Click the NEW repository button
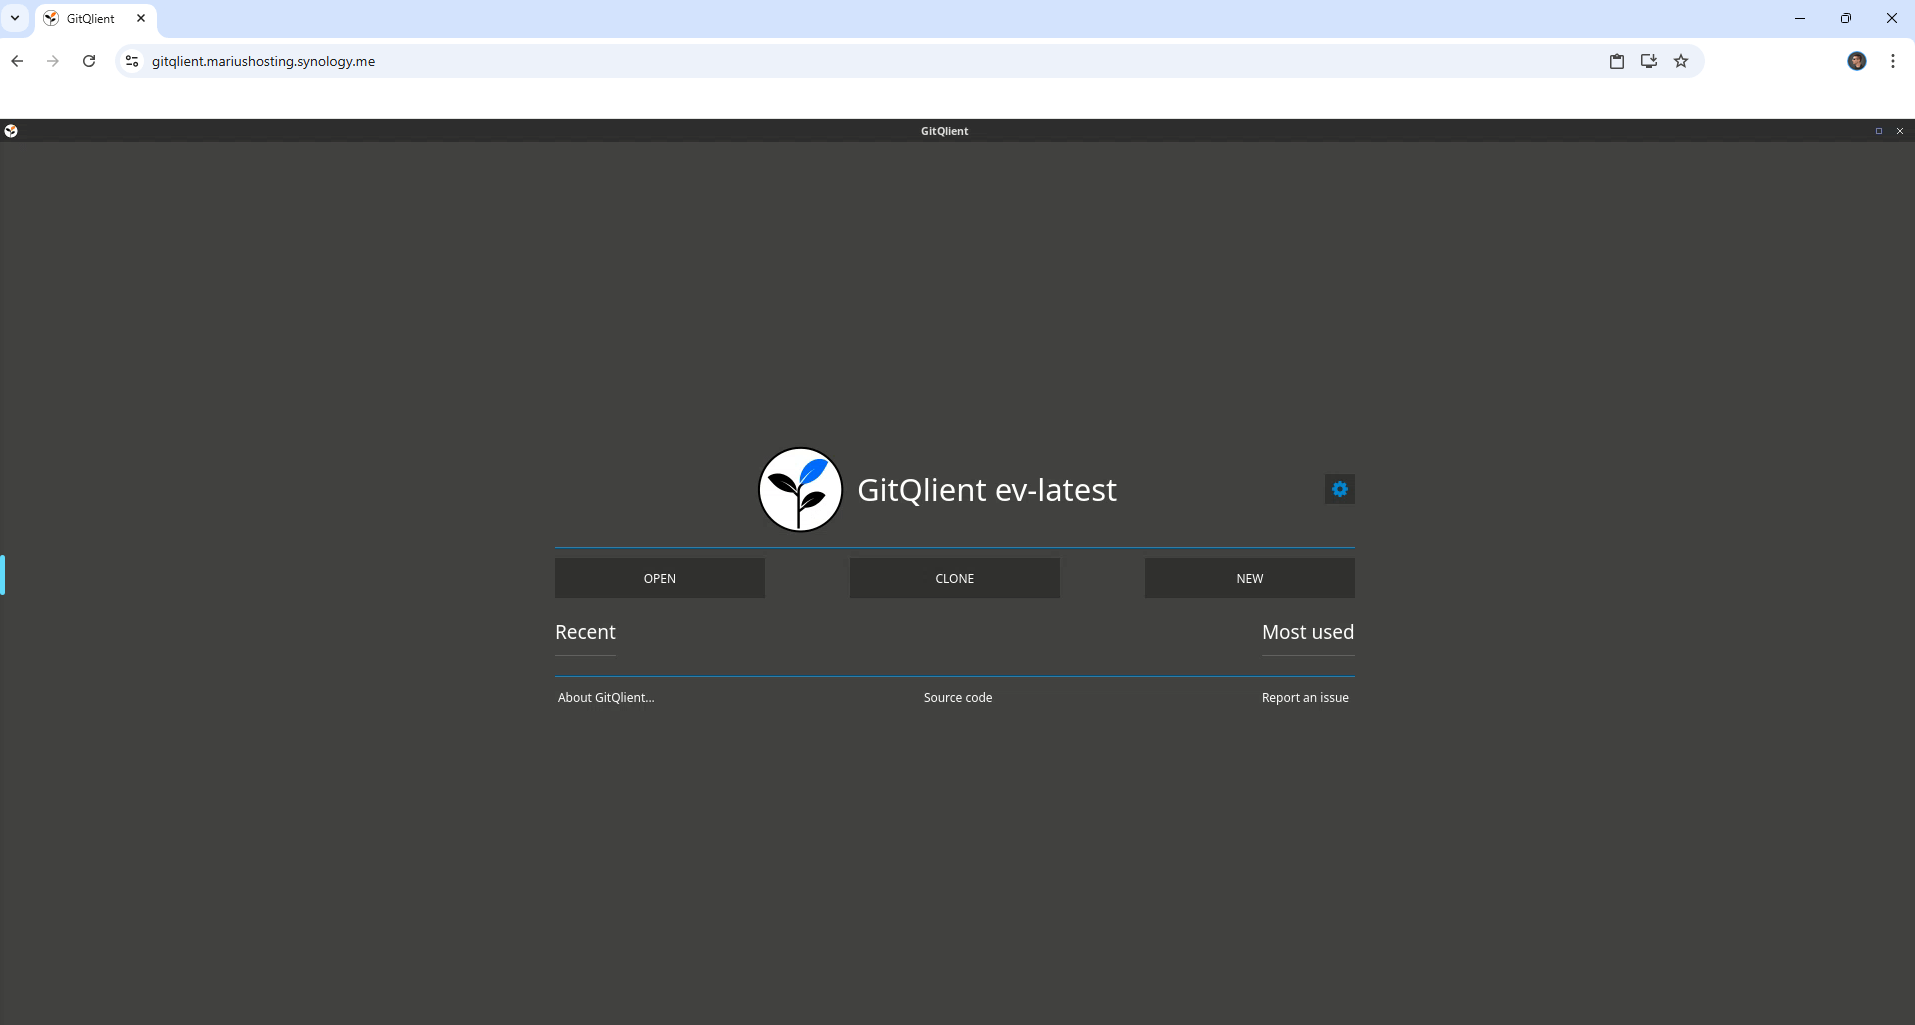 click(1250, 578)
